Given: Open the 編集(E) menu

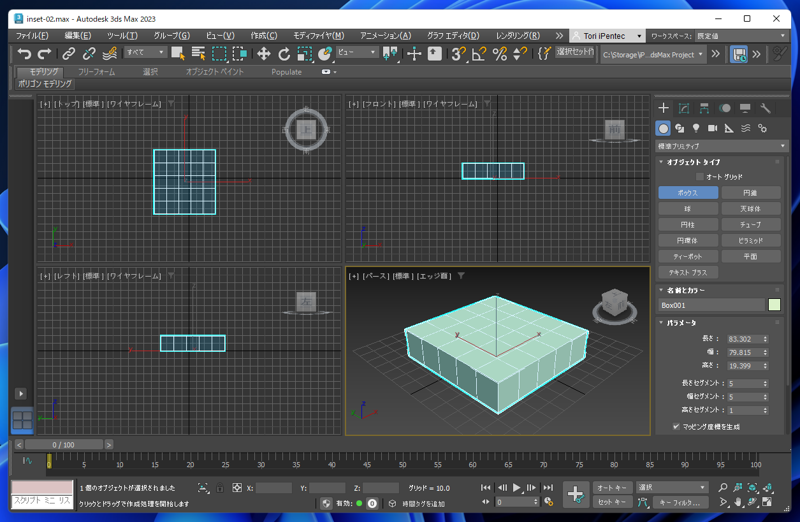Looking at the screenshot, I should click(78, 36).
